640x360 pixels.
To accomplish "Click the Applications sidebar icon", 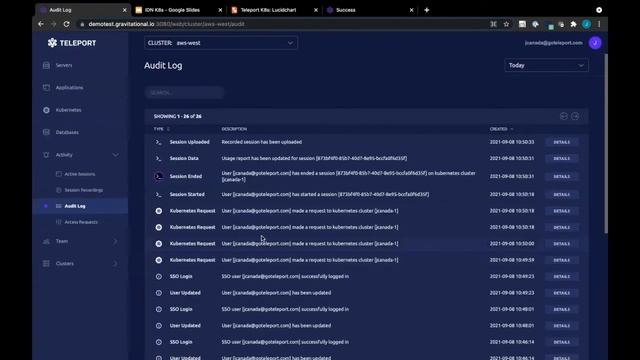I will pos(46,88).
